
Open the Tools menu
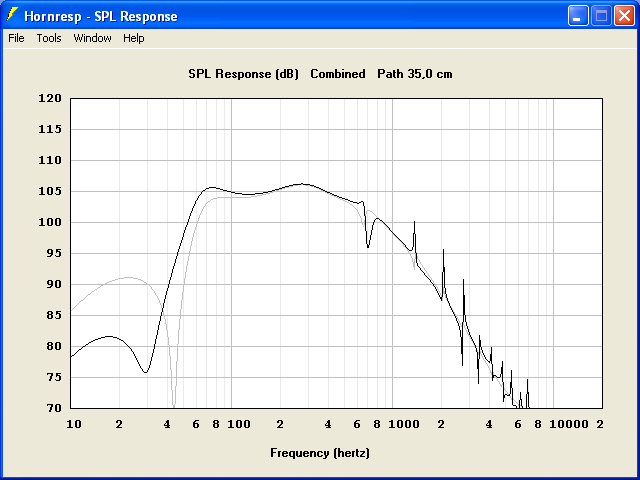(49, 38)
